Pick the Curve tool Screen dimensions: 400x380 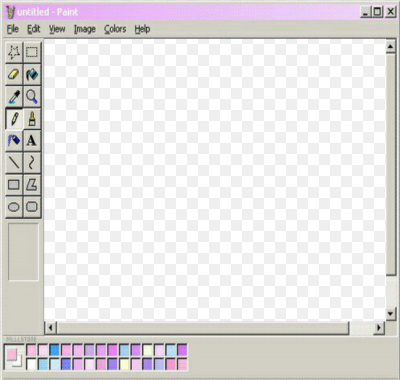coord(32,163)
